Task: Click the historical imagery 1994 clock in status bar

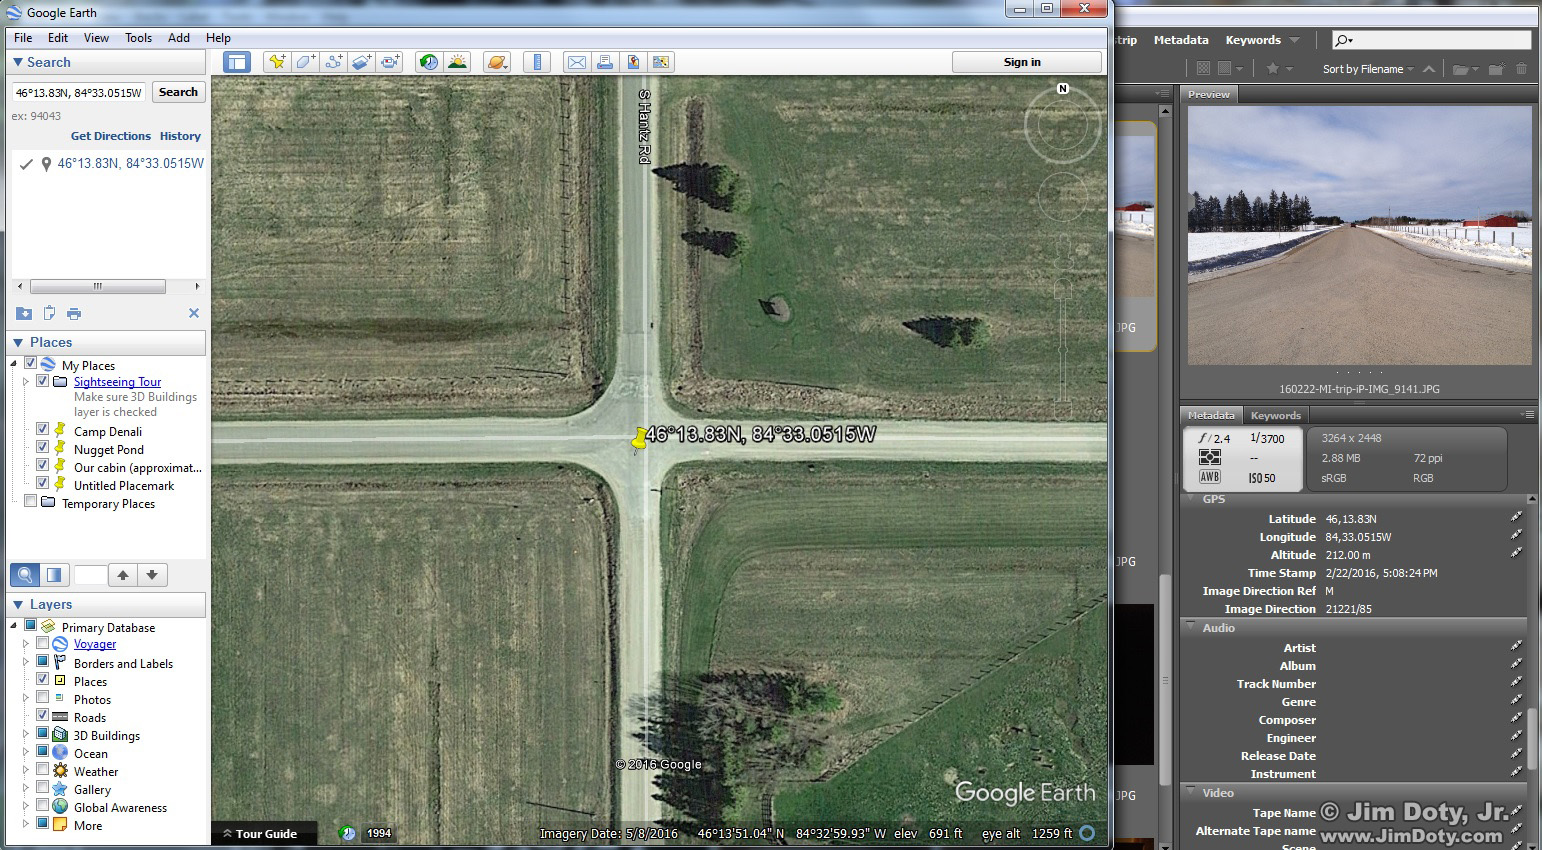Action: (348, 833)
